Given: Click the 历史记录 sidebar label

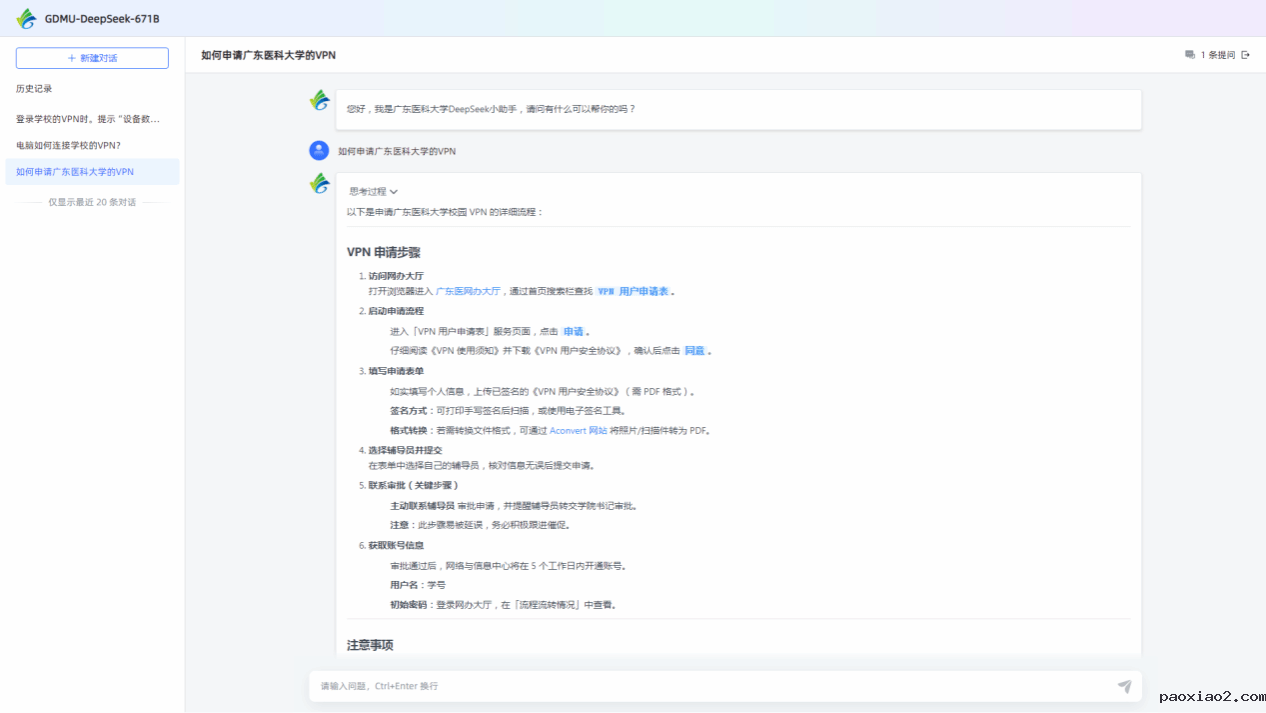Looking at the screenshot, I should 34,89.
